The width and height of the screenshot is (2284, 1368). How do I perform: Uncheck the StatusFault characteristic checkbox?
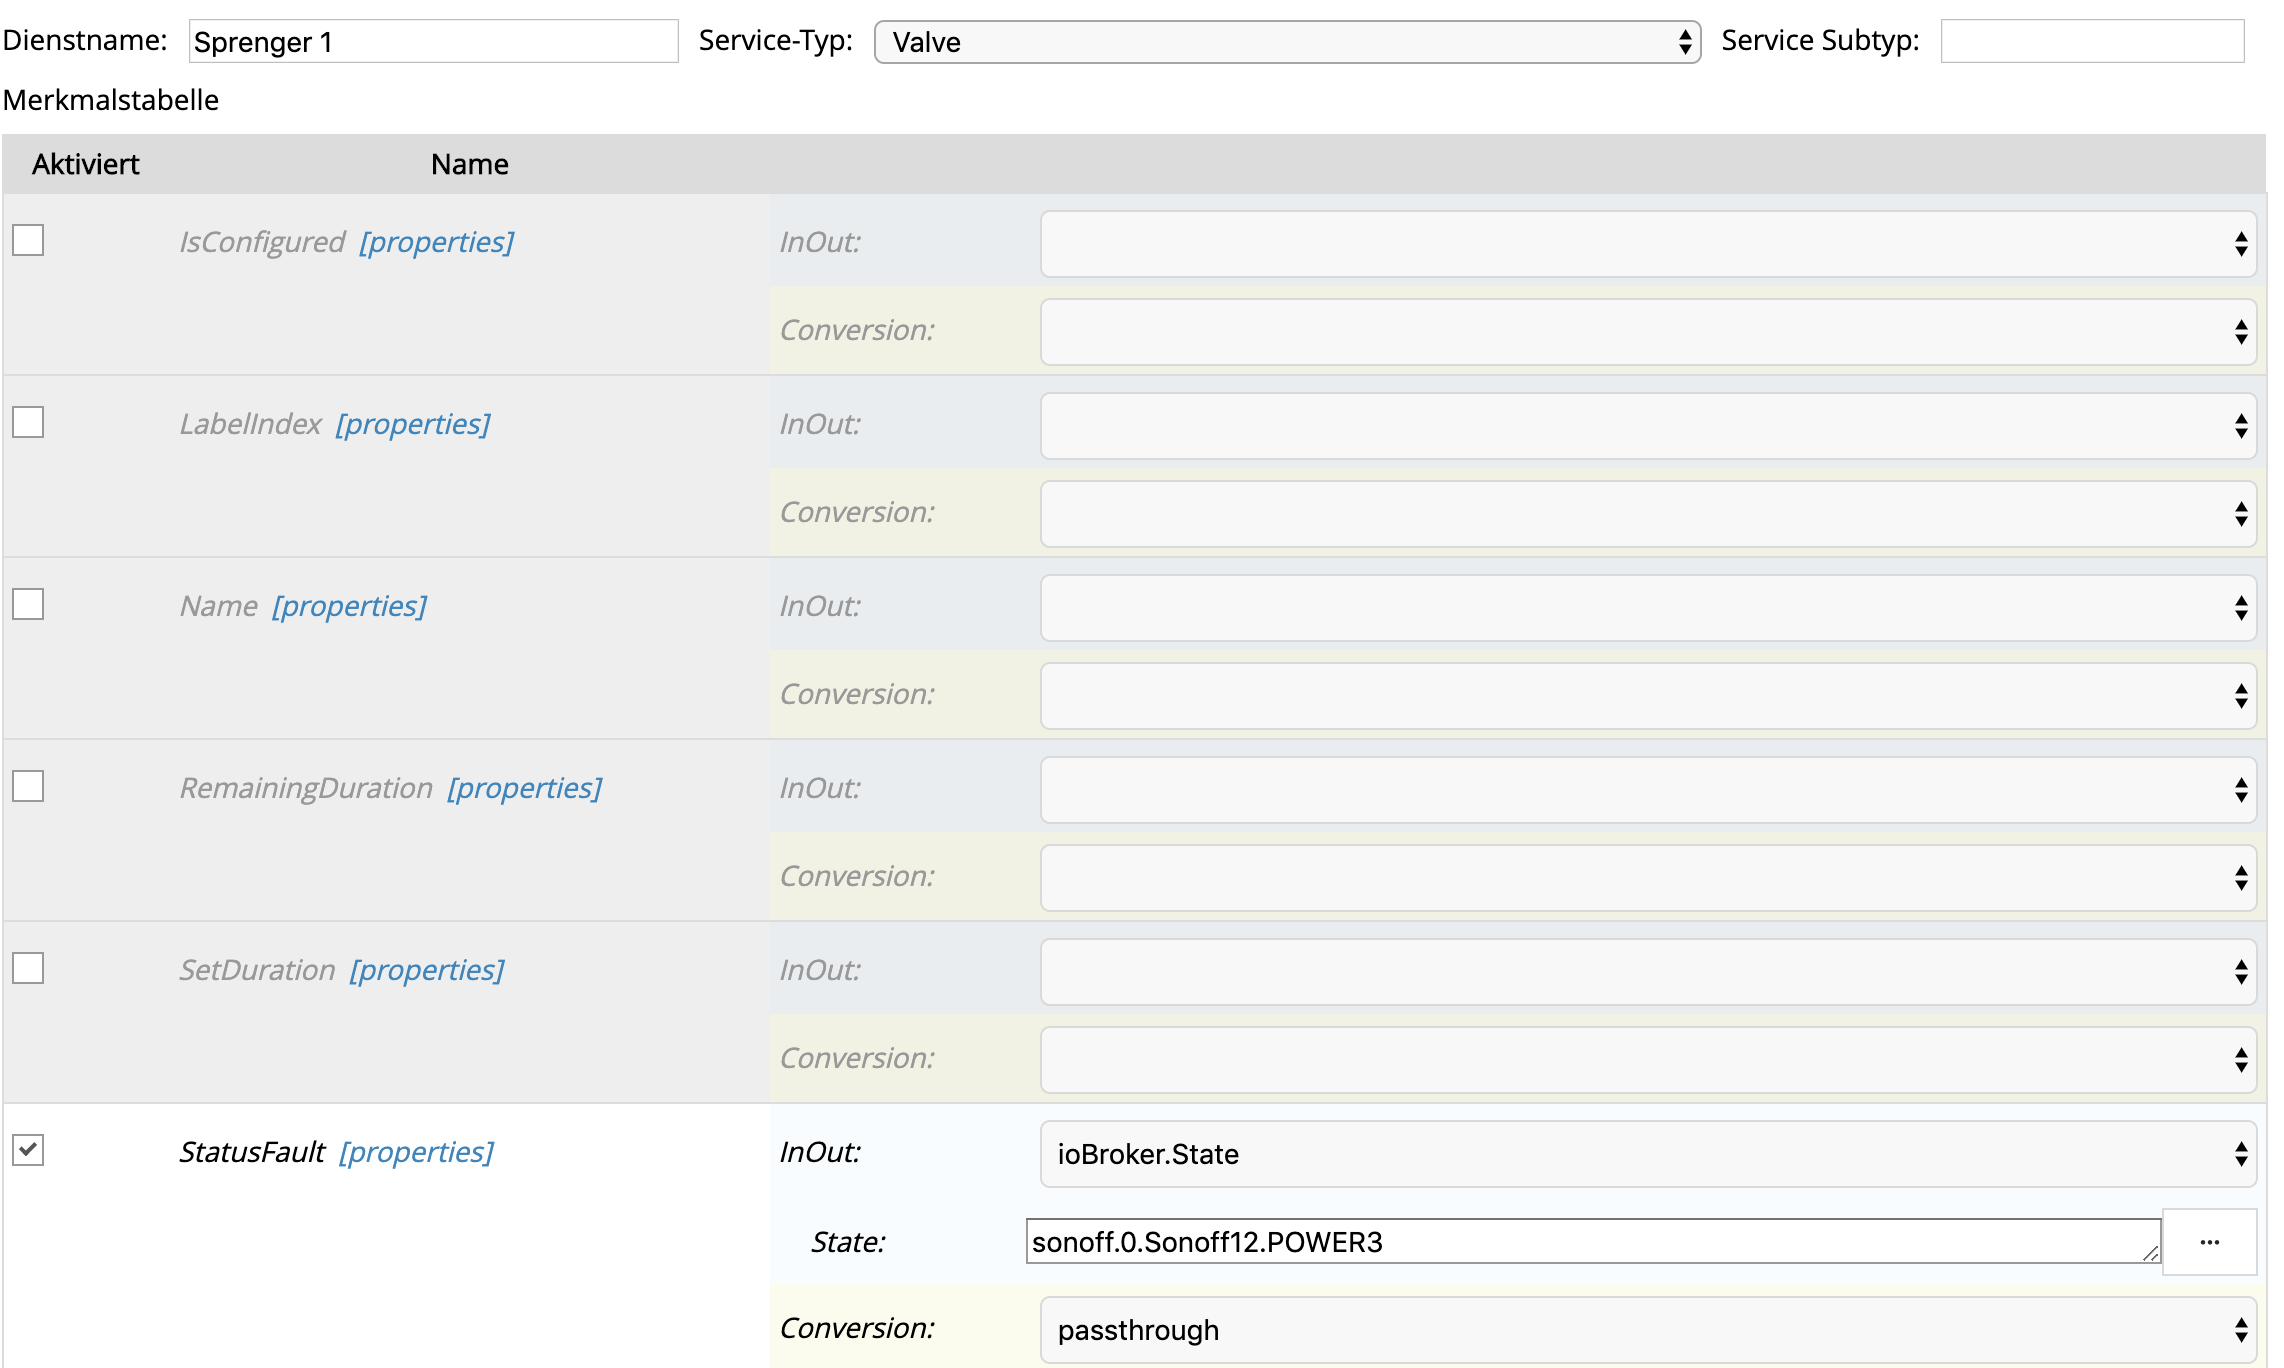[28, 1150]
